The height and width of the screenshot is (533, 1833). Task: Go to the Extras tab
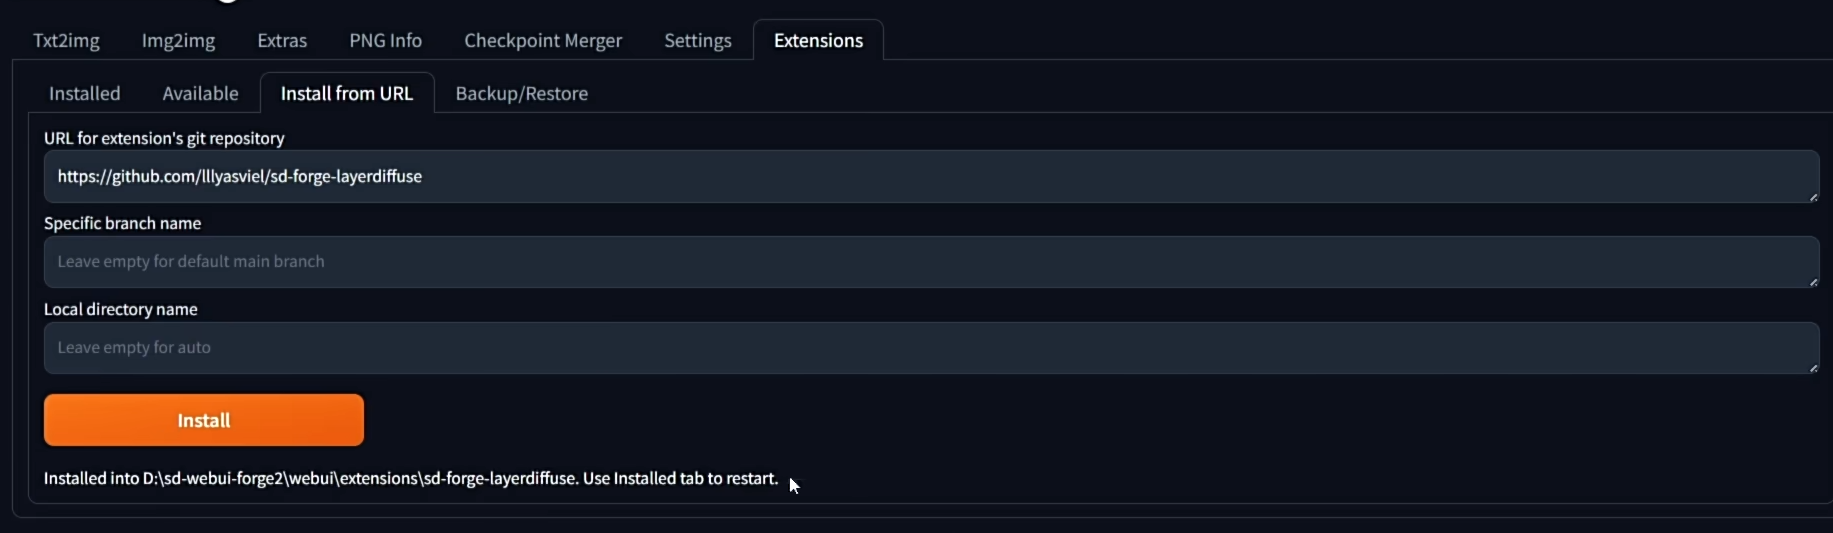[282, 41]
